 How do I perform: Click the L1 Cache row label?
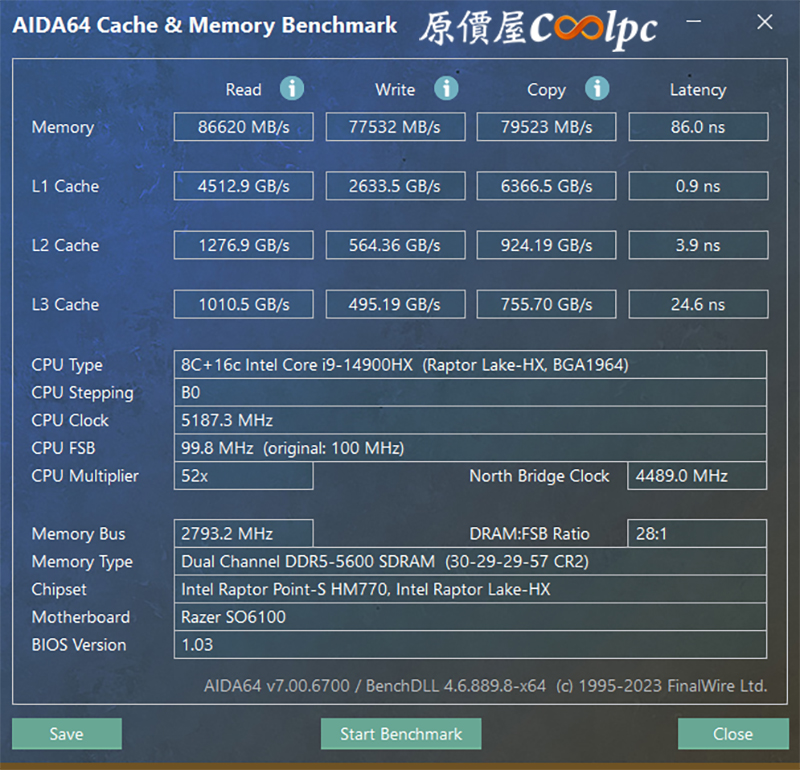pyautogui.click(x=65, y=186)
